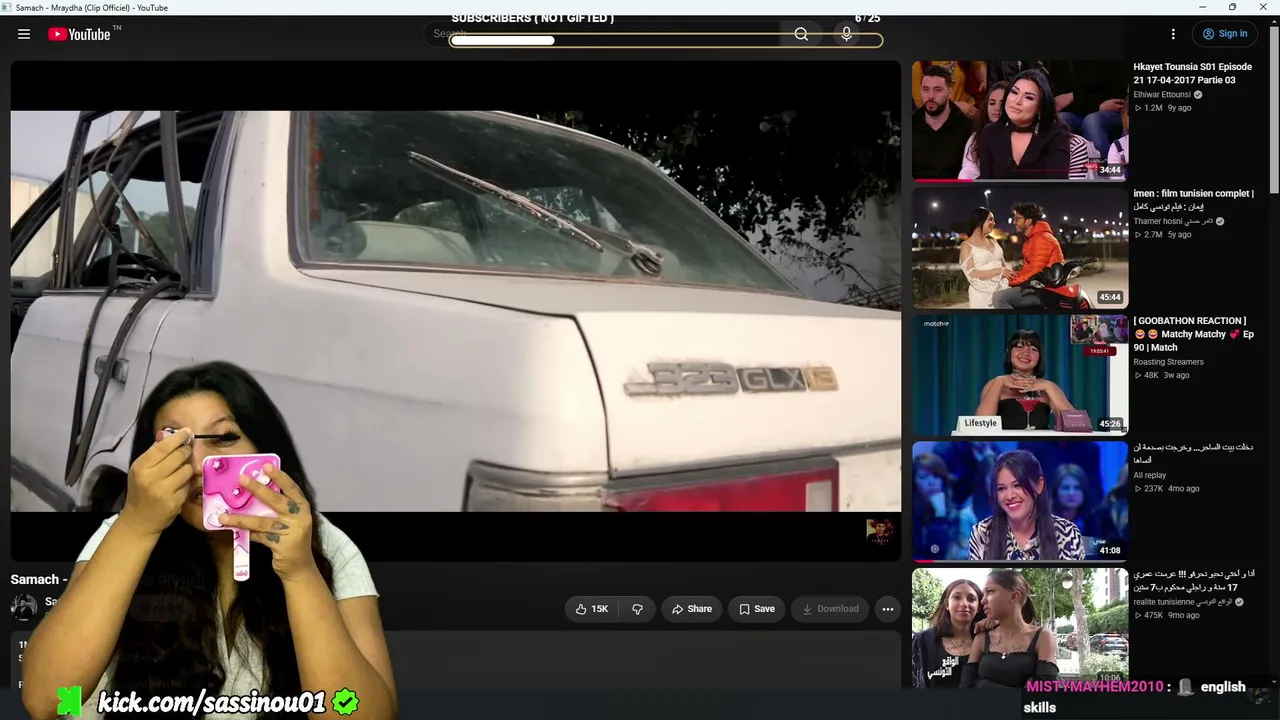Click the Samach music video player
This screenshot has width=1280, height=720.
pos(456,311)
